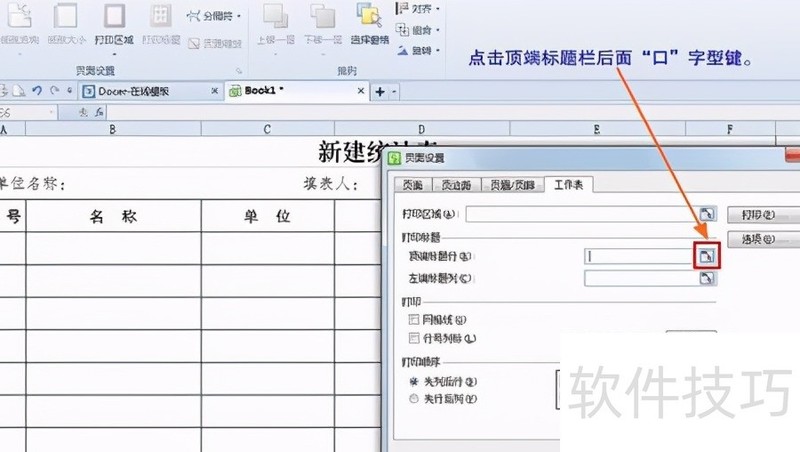Viewport: 800px width, 452px height.
Task: Click the cell labeled 单位 in header row
Action: tap(267, 216)
